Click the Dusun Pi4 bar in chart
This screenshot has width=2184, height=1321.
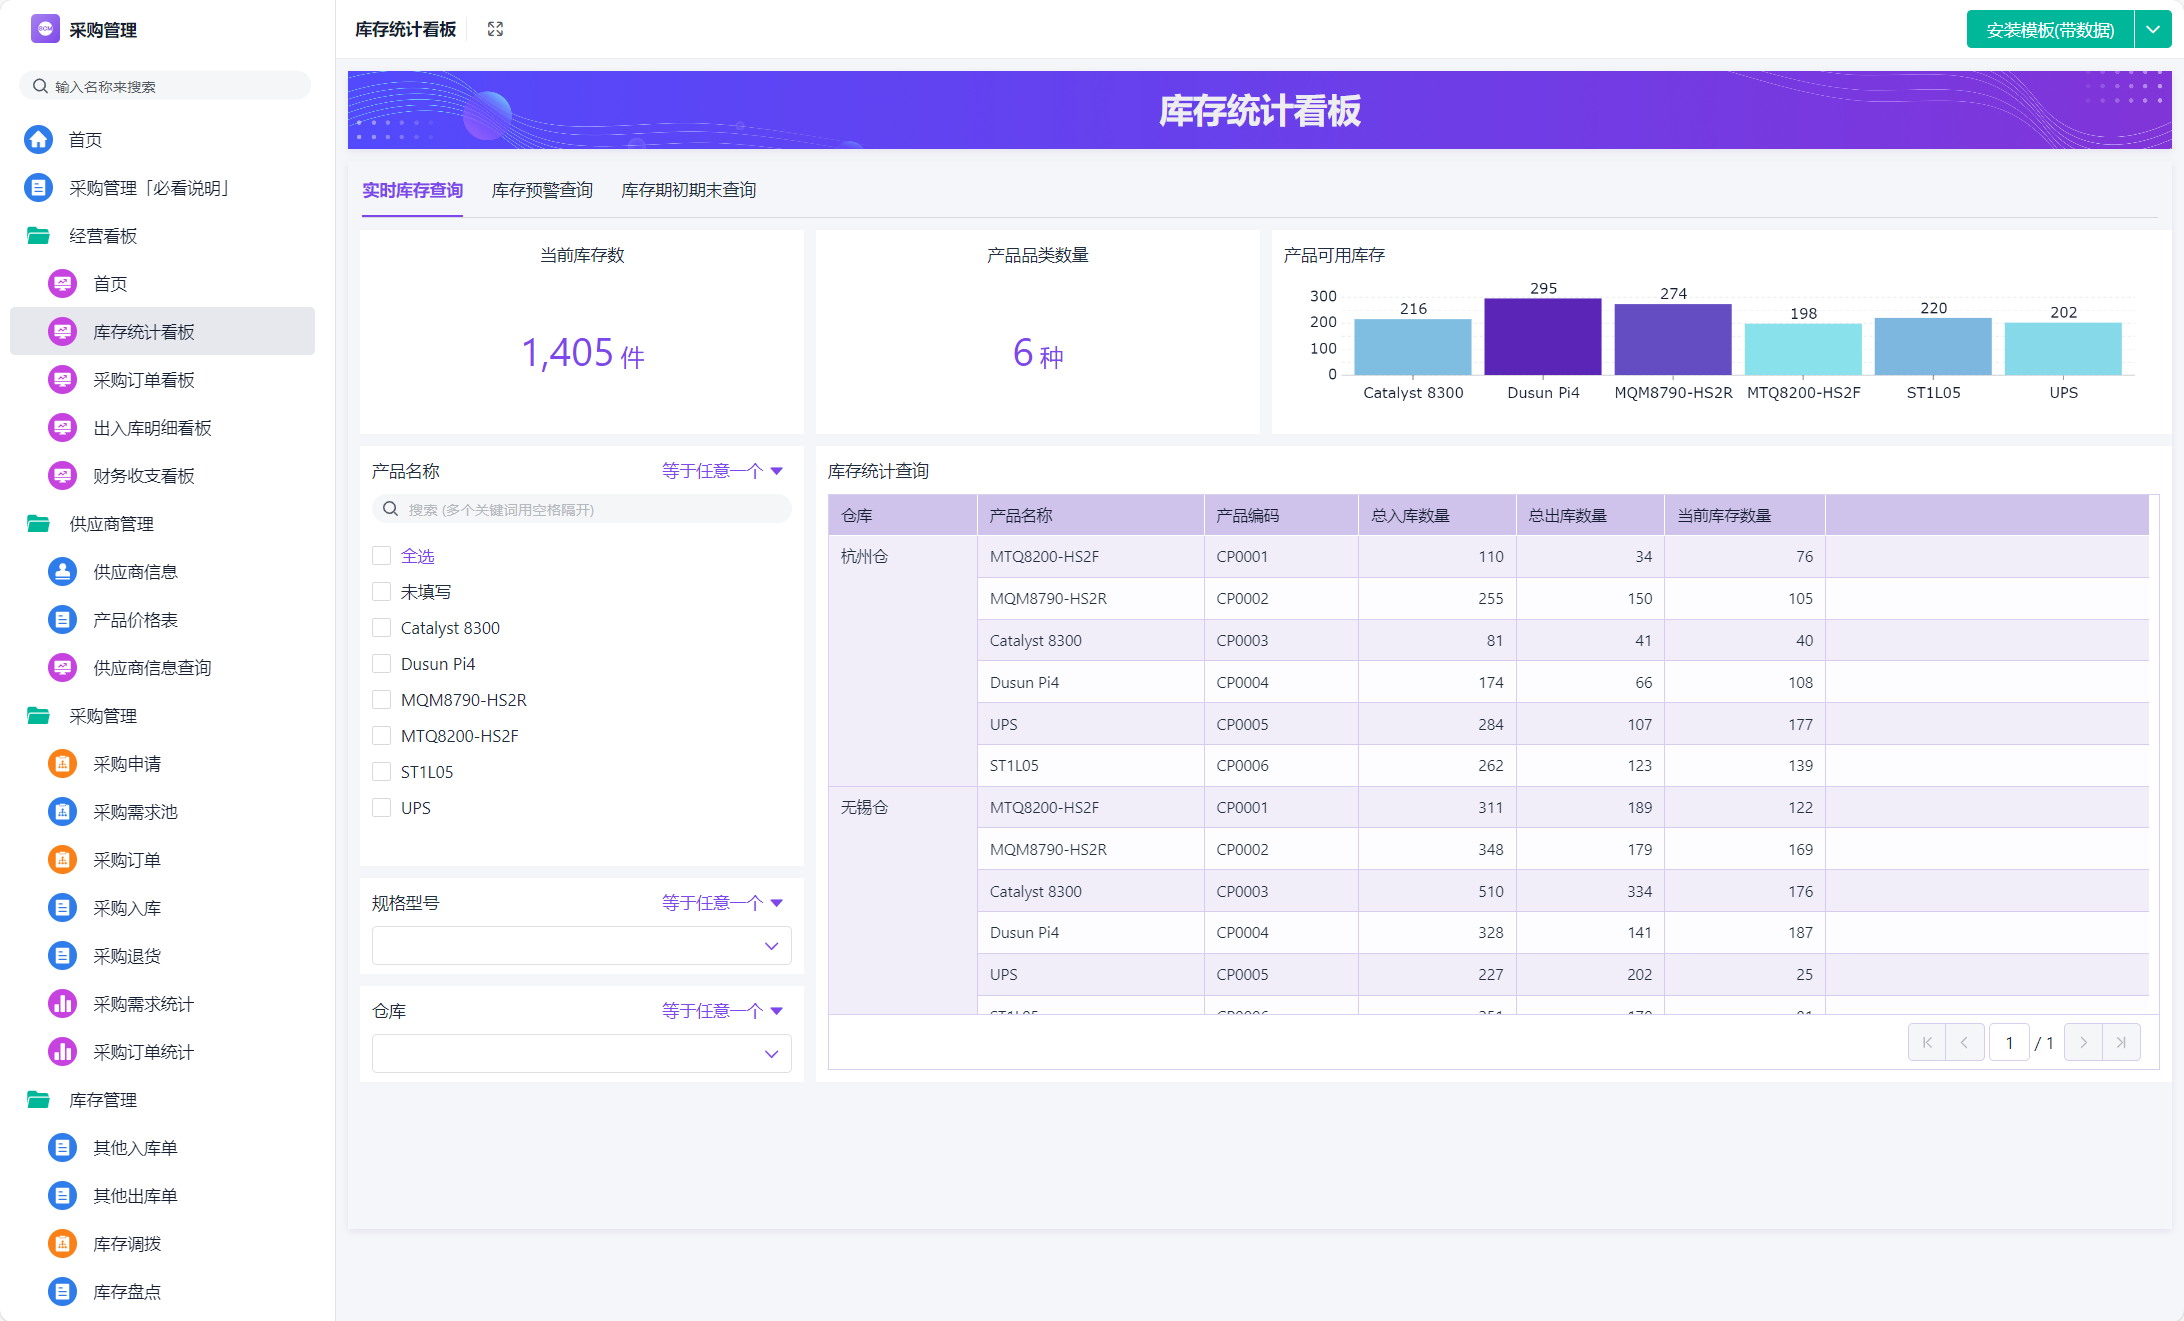point(1542,337)
